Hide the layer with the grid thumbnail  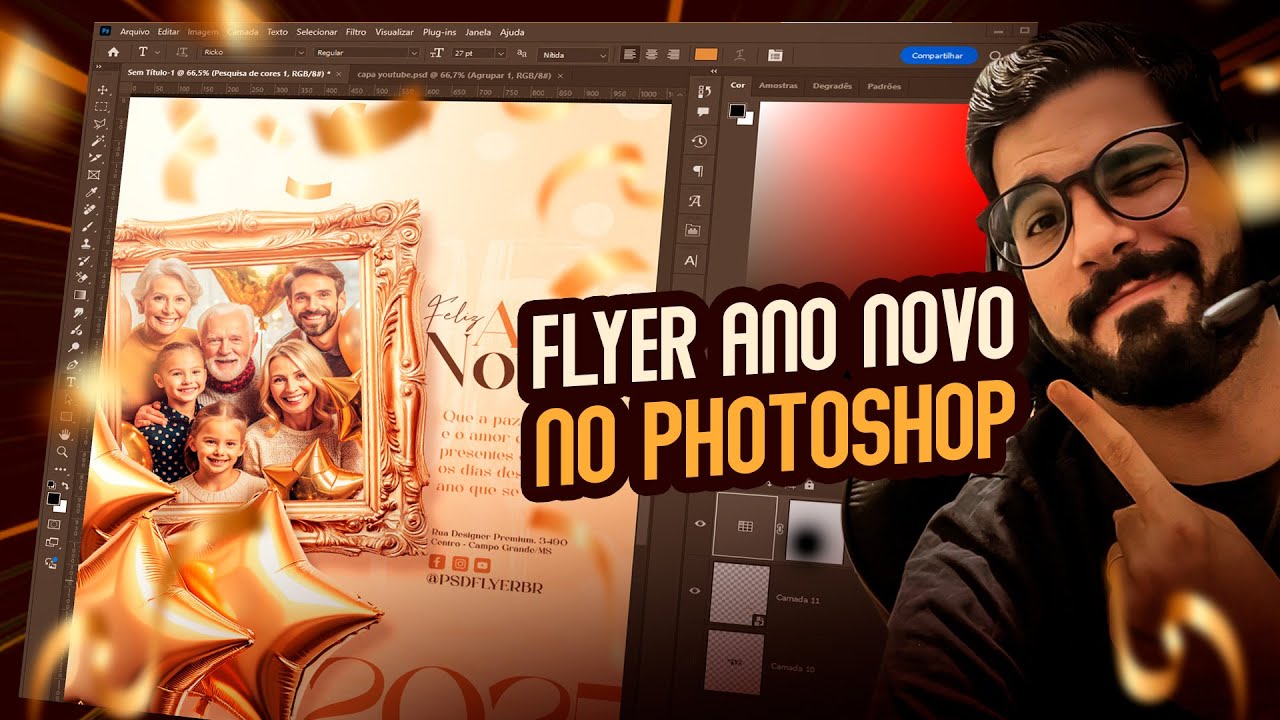(700, 523)
